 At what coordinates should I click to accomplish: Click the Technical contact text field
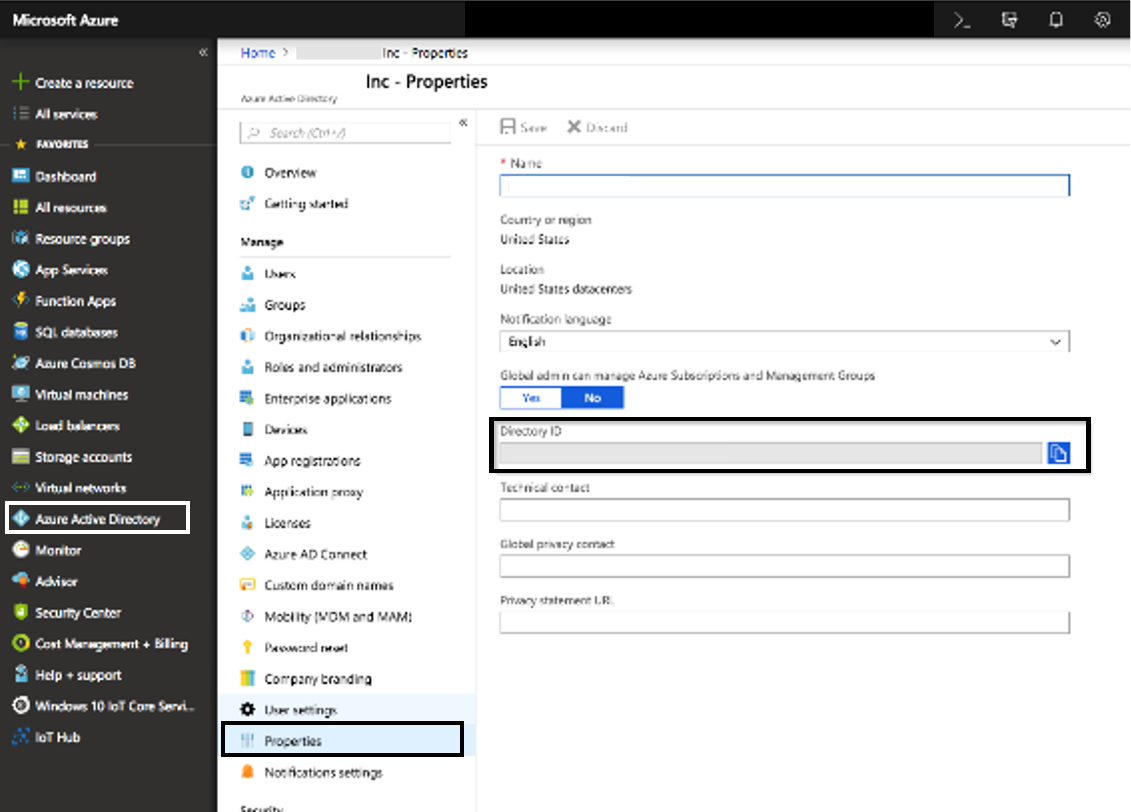point(784,510)
